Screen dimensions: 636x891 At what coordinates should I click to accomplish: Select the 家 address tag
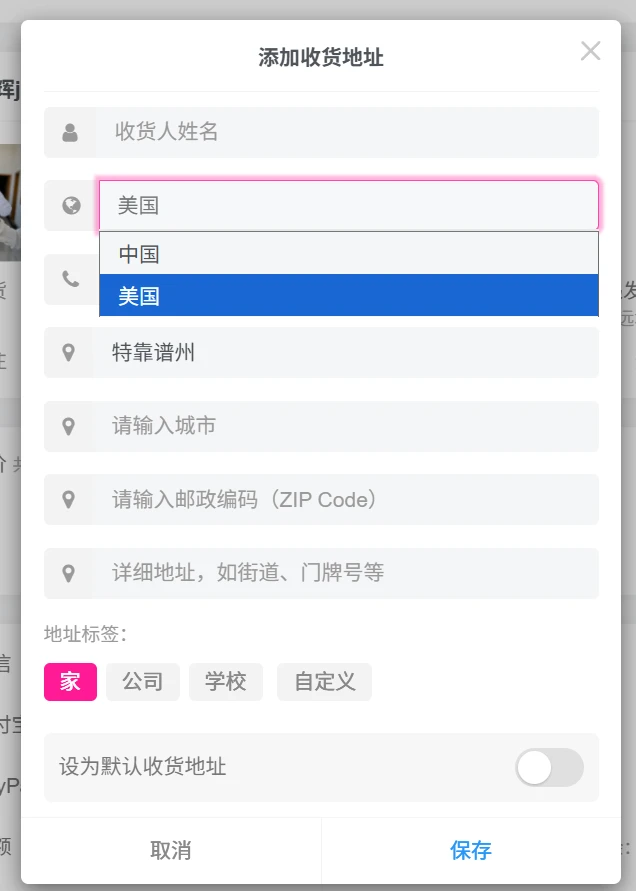69,682
